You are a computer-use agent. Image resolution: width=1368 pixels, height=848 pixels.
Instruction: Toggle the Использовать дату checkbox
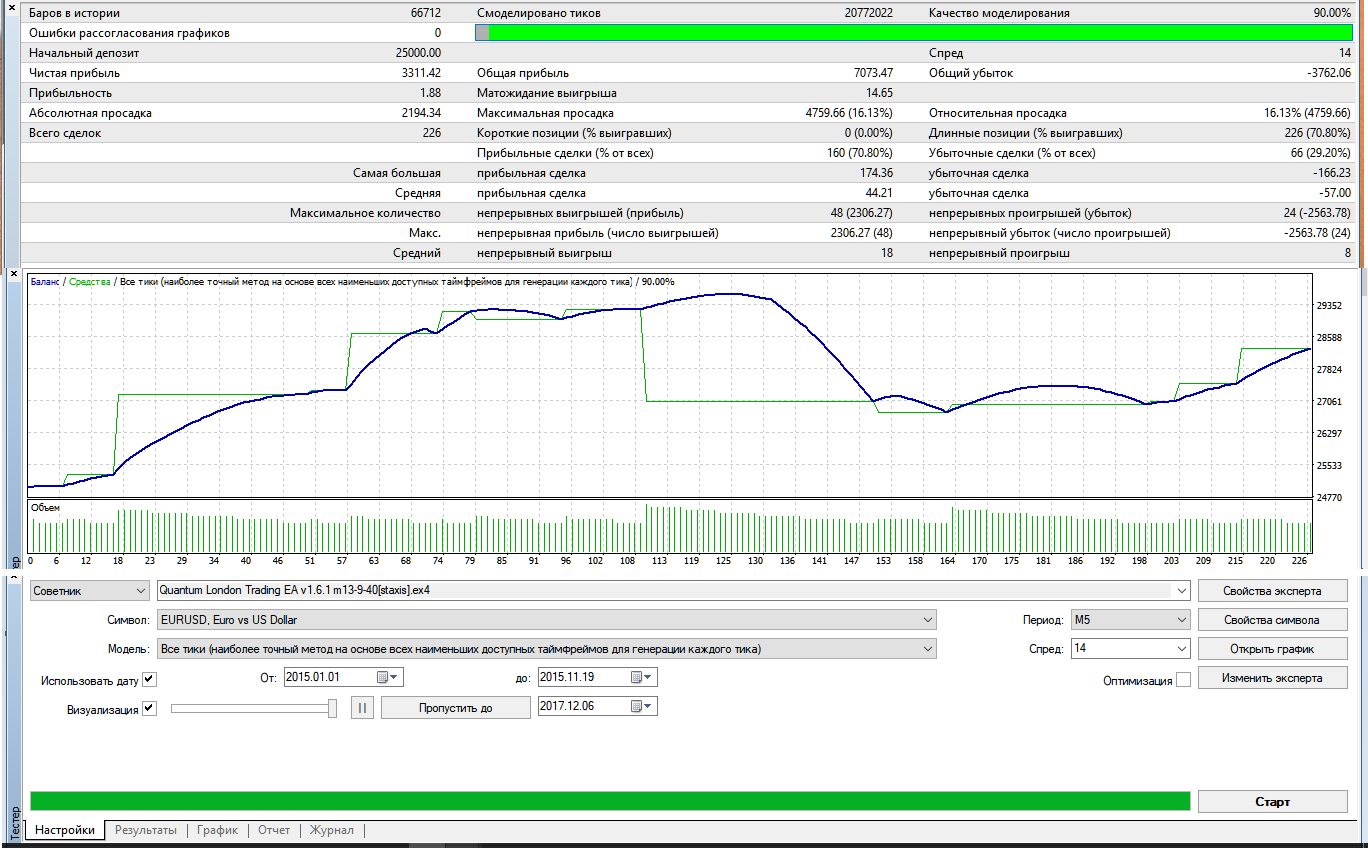pyautogui.click(x=149, y=680)
